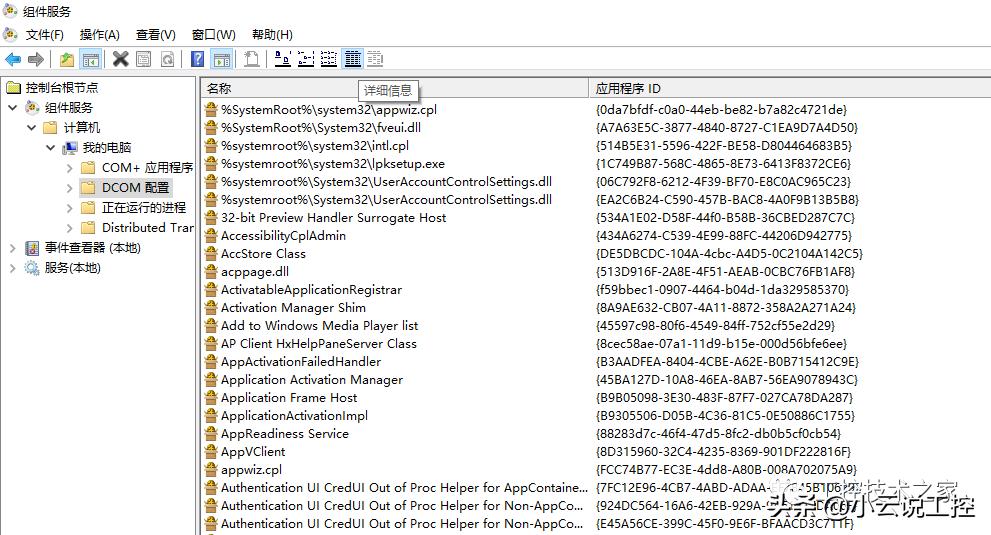Click the gear icon beside 服务(本地)
Image resolution: width=991 pixels, height=535 pixels.
tap(32, 268)
